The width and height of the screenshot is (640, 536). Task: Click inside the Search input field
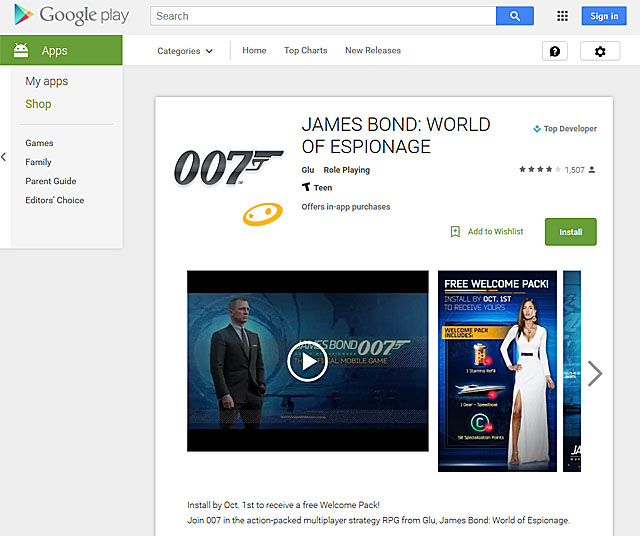pos(322,16)
